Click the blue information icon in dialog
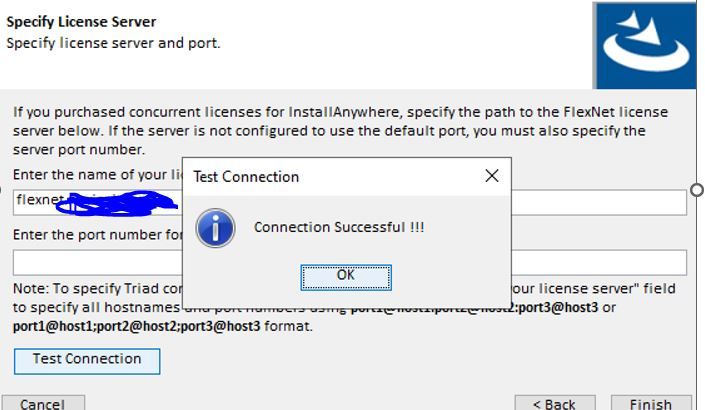This screenshot has height=410, width=705. point(215,228)
